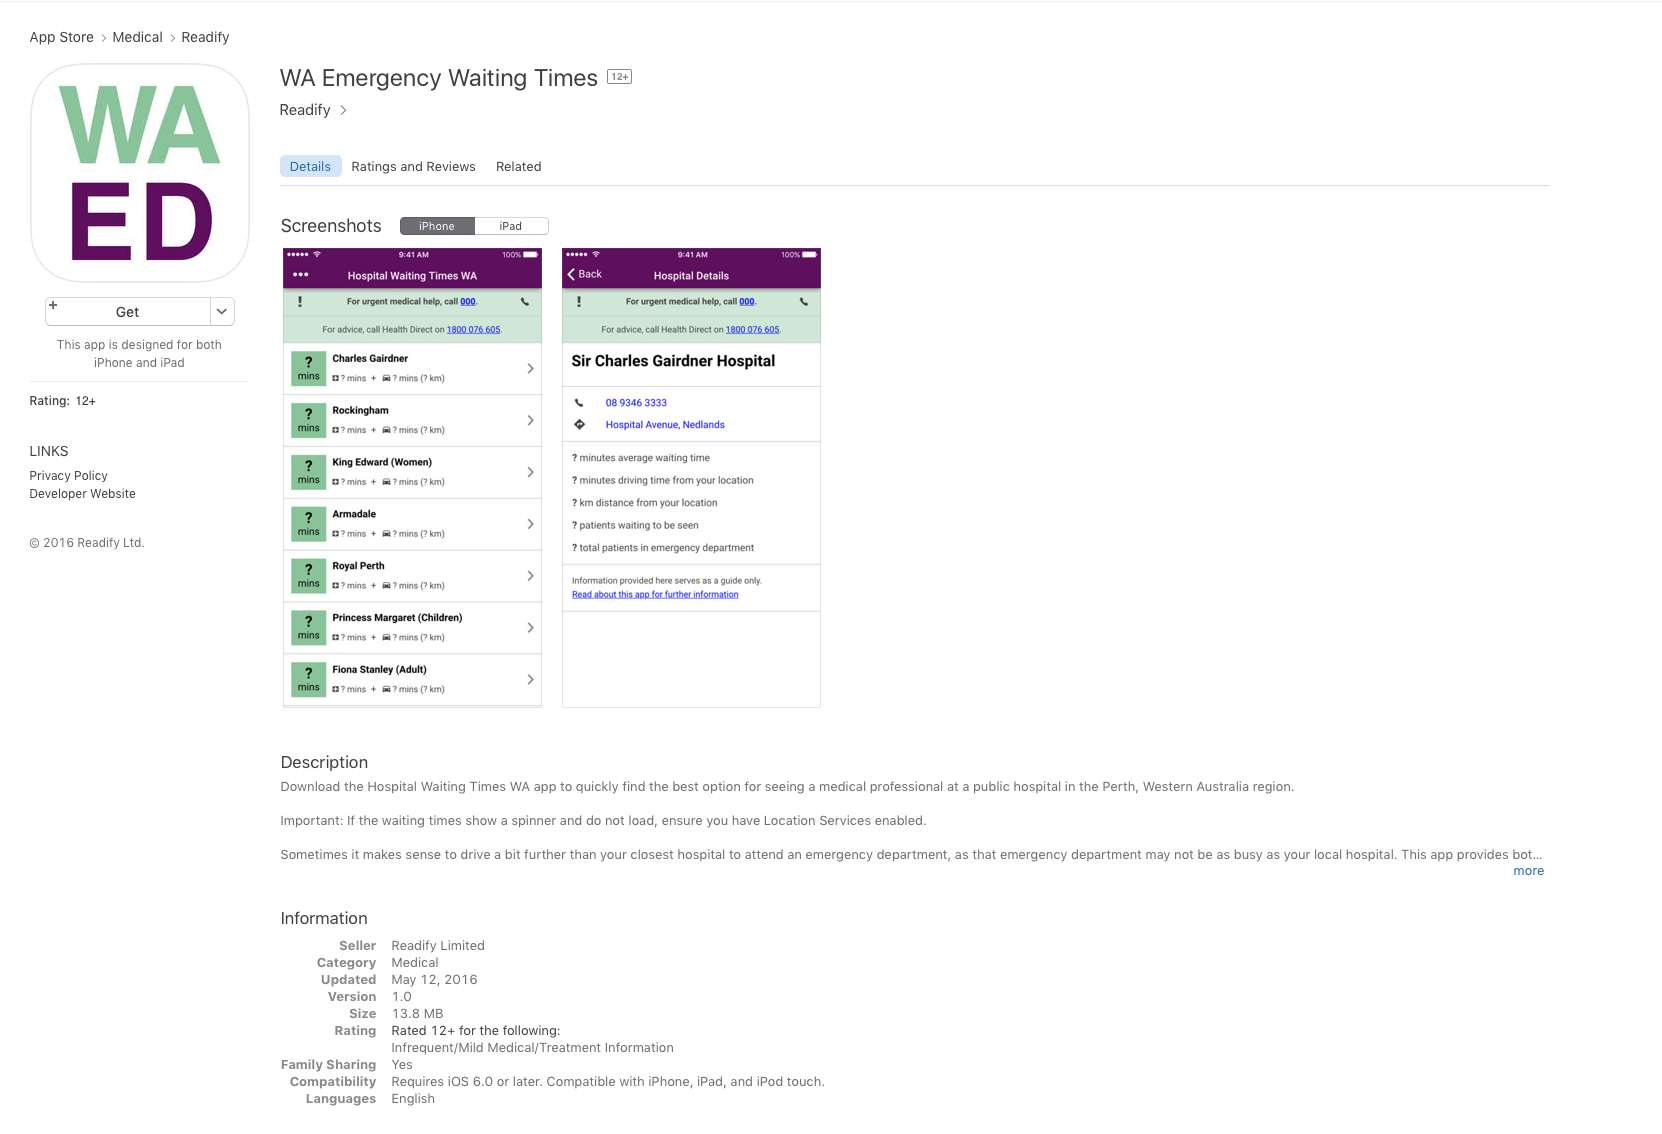Click the May 12, 2016 updated date
The width and height of the screenshot is (1662, 1134).
pos(434,980)
